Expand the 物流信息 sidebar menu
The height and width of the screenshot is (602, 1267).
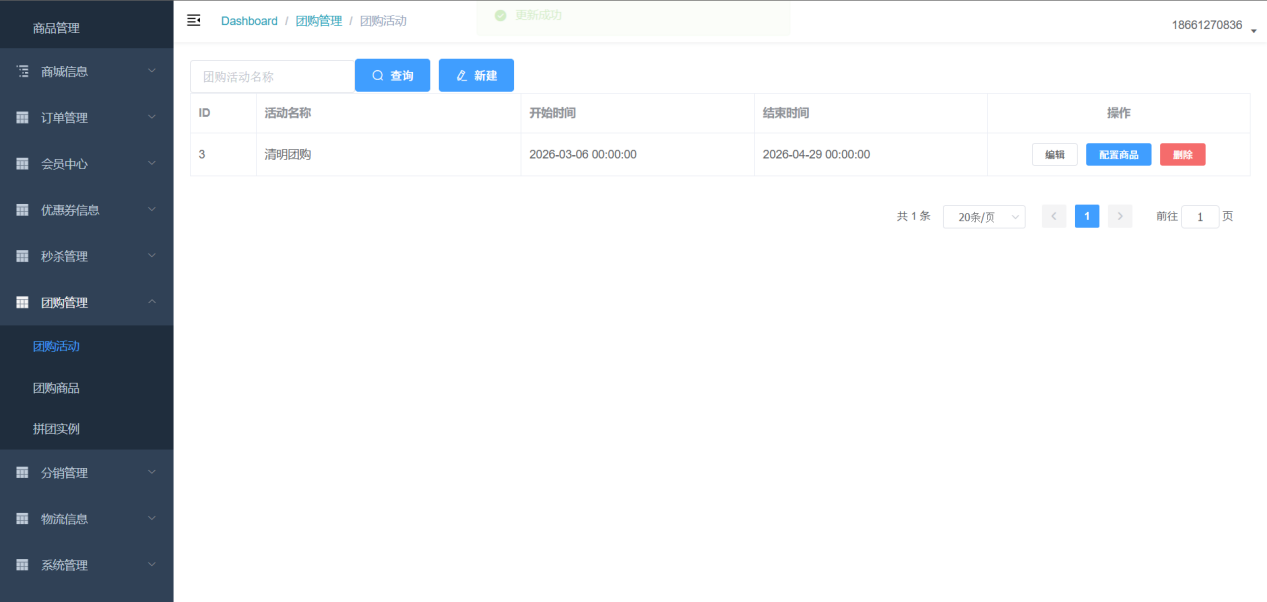[86, 519]
